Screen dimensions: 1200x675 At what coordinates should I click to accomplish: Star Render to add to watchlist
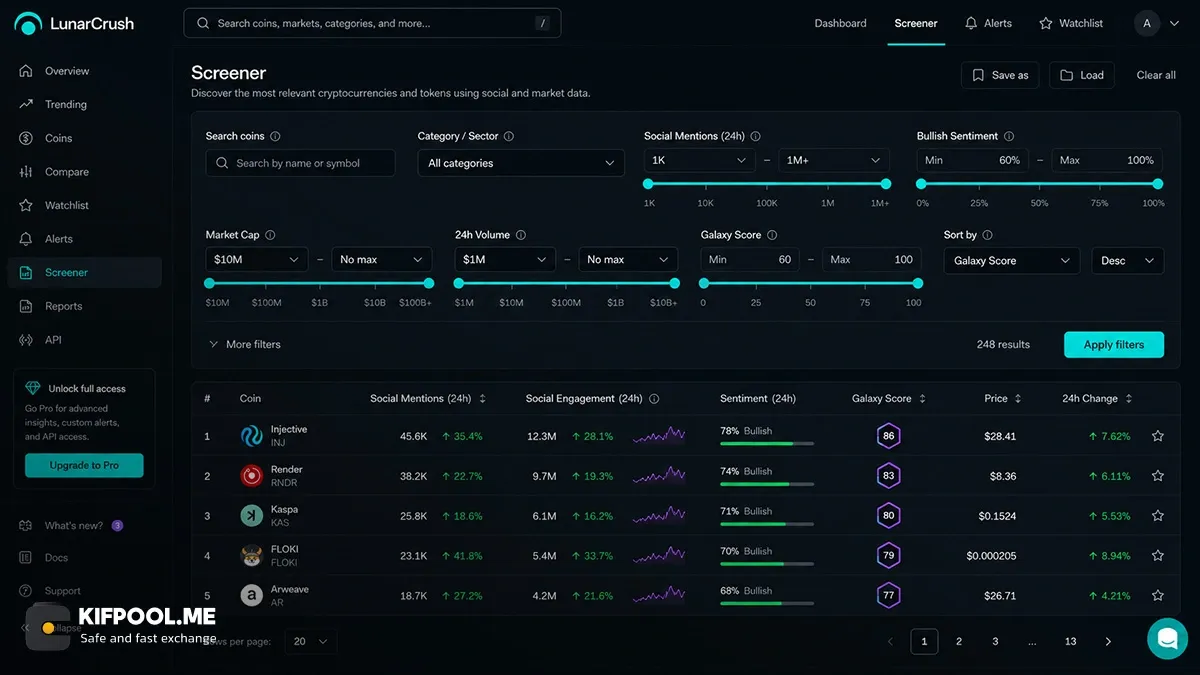(1157, 476)
